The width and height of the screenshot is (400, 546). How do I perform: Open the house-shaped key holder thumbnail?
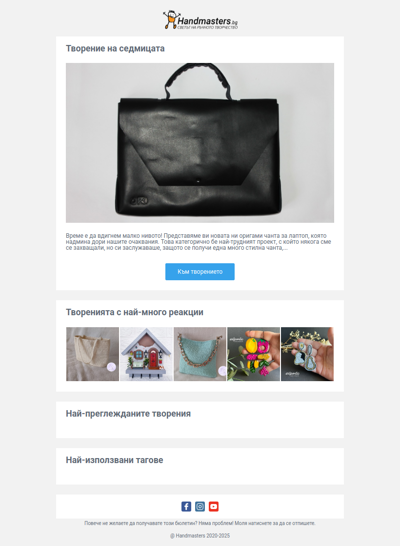pyautogui.click(x=146, y=354)
